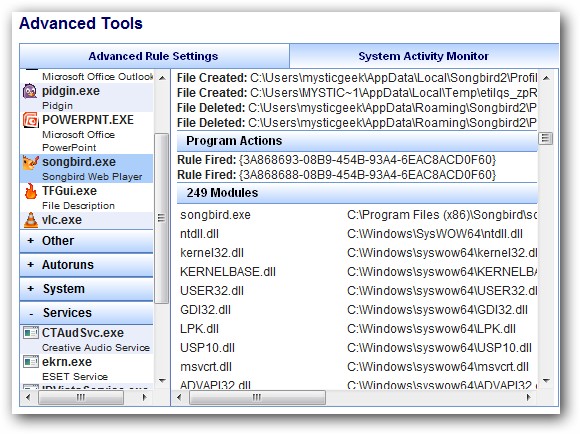
Task: Click left panel vertical scrollbar thumb
Action: [x=162, y=218]
